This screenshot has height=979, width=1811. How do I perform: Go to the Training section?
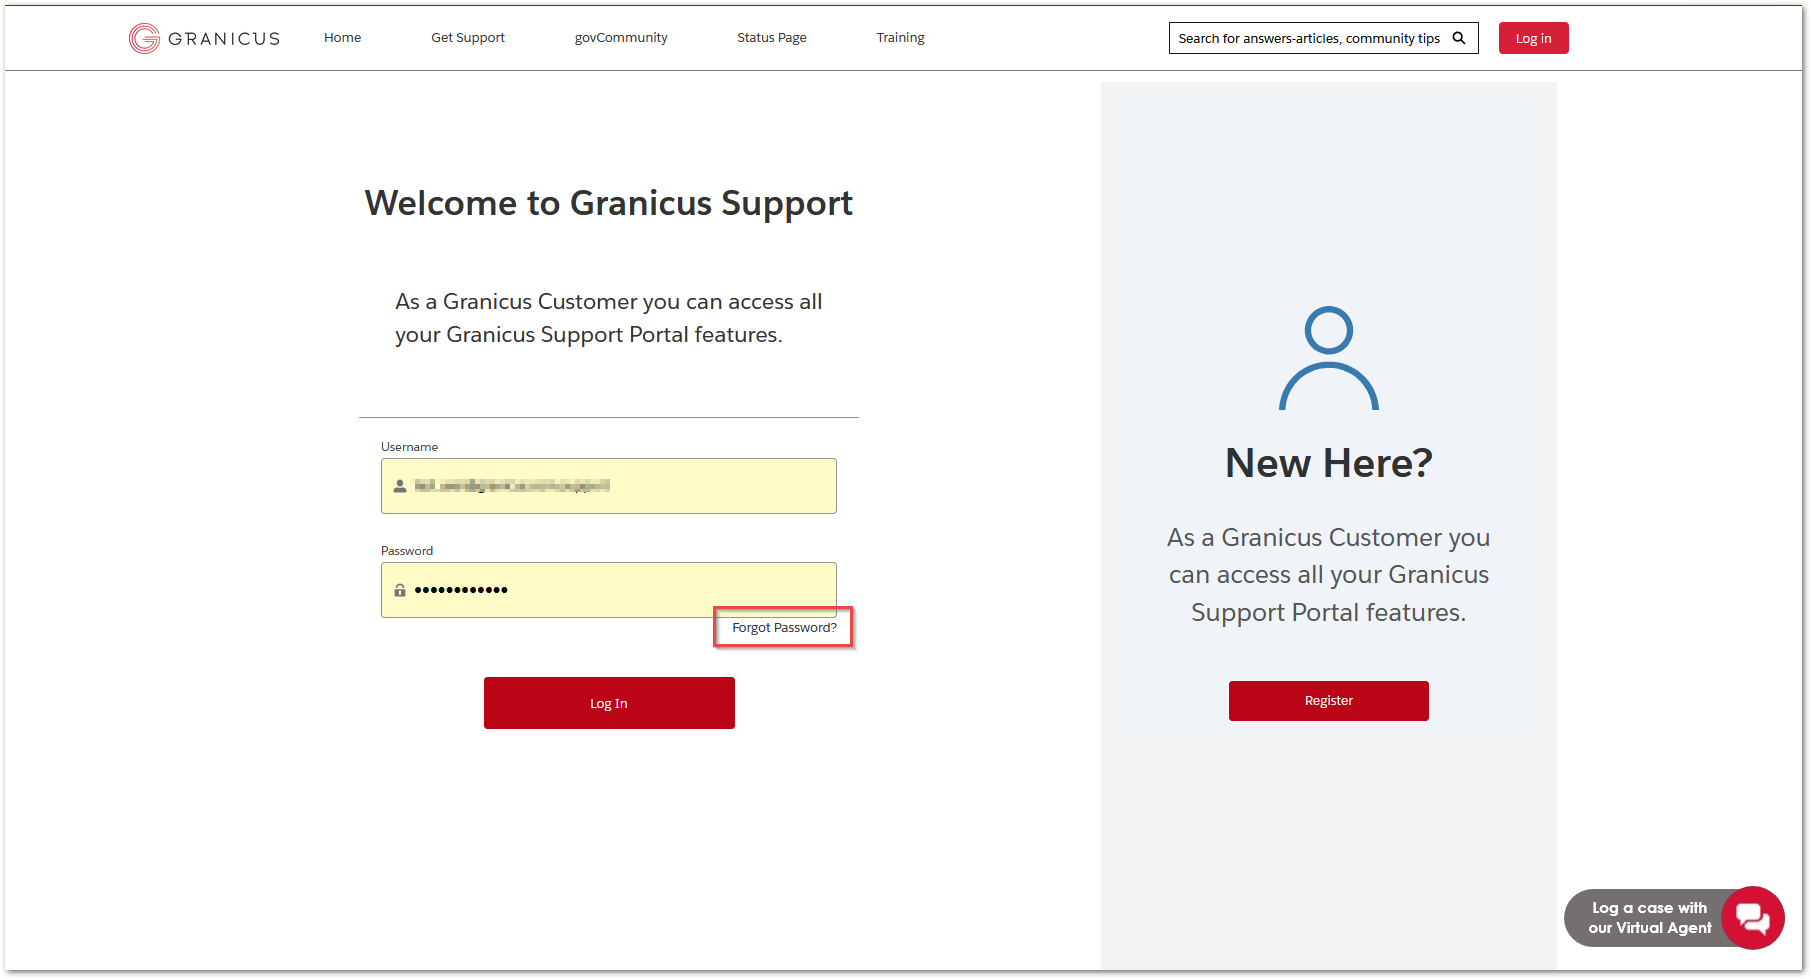click(899, 37)
